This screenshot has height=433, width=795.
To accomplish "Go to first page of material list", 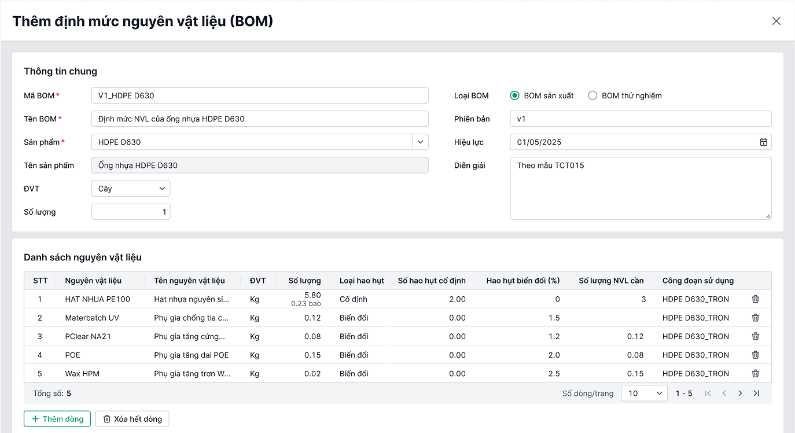I will [x=709, y=394].
